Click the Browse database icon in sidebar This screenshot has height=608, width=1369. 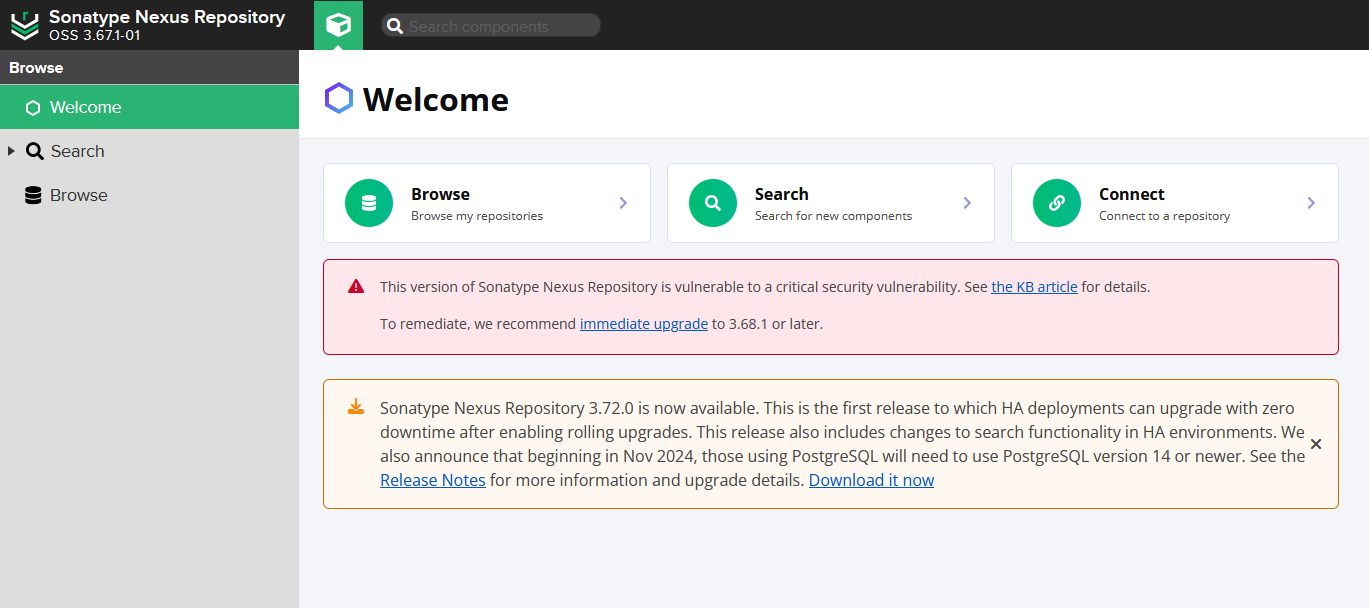click(x=33, y=196)
